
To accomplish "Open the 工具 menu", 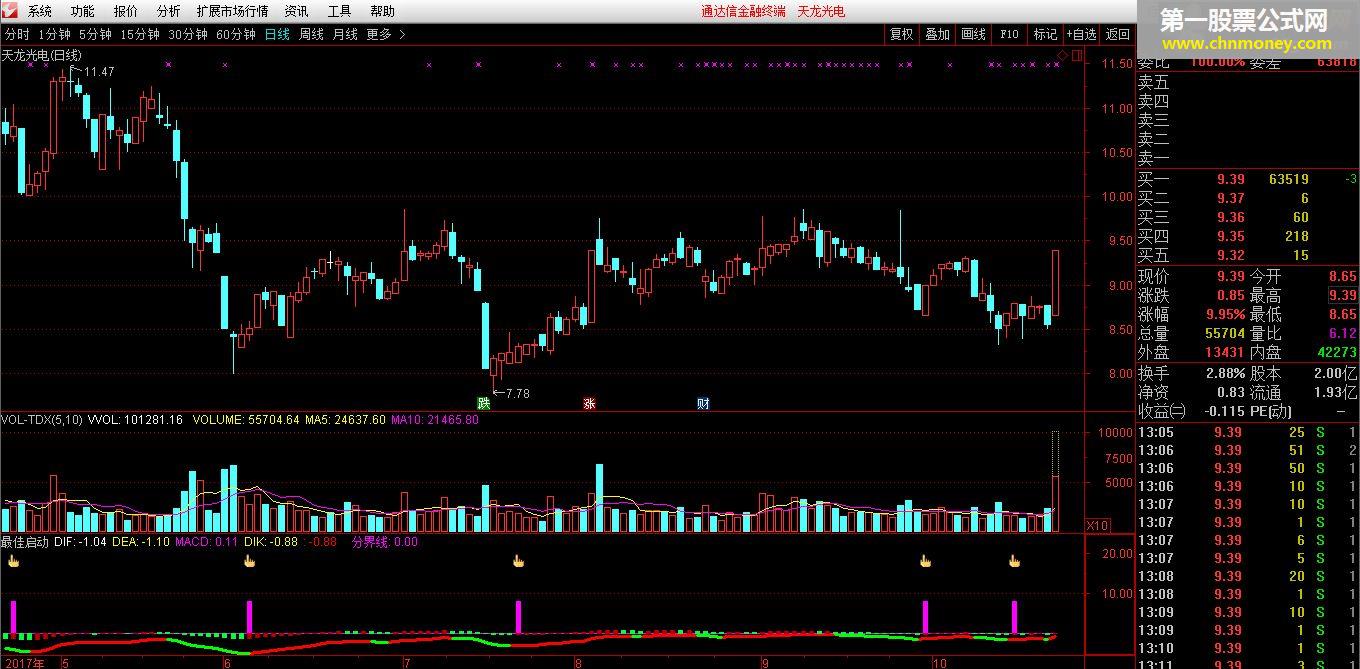I will tap(339, 11).
